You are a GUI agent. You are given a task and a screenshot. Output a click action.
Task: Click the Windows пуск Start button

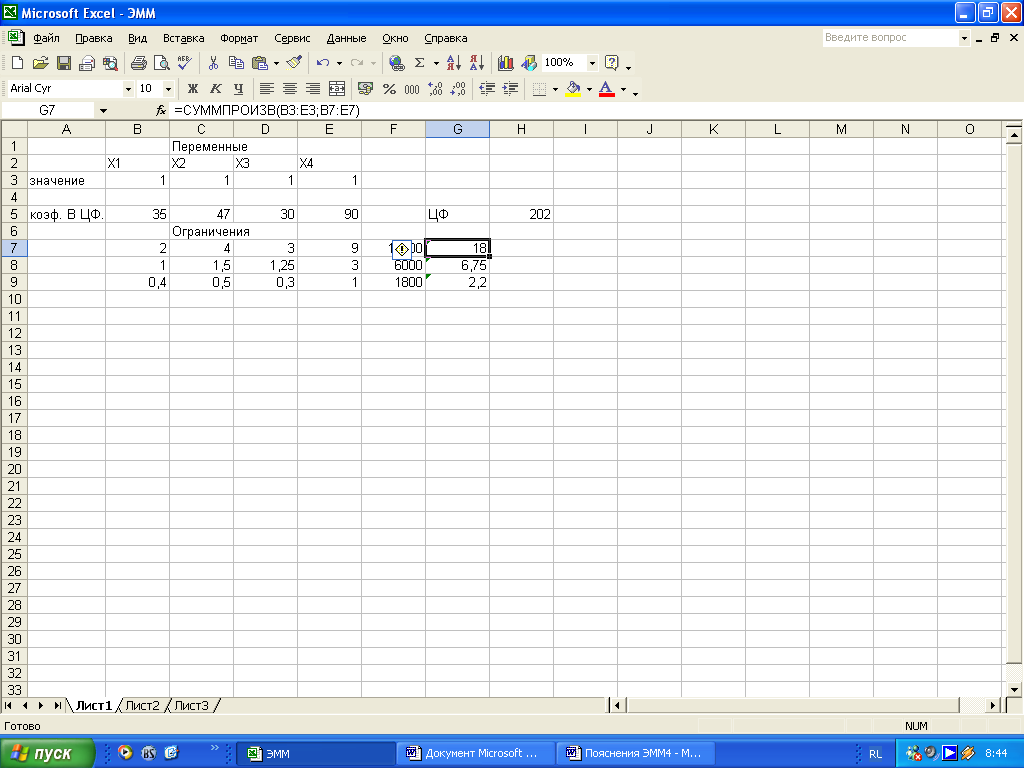(x=47, y=754)
